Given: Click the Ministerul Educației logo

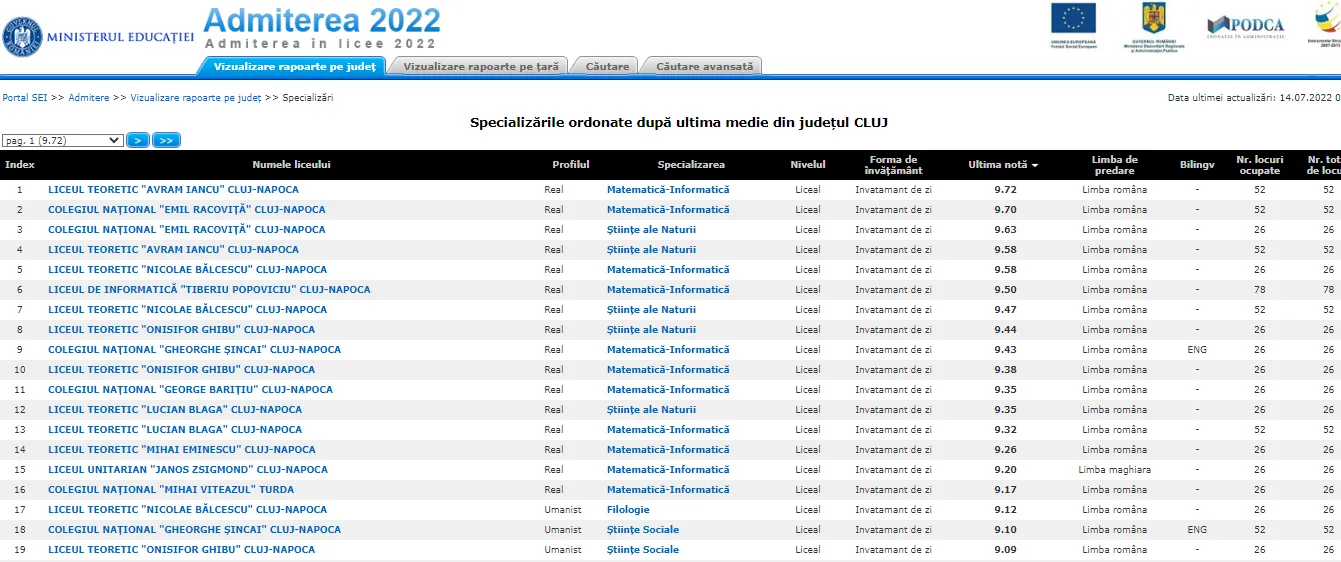Looking at the screenshot, I should point(98,36).
